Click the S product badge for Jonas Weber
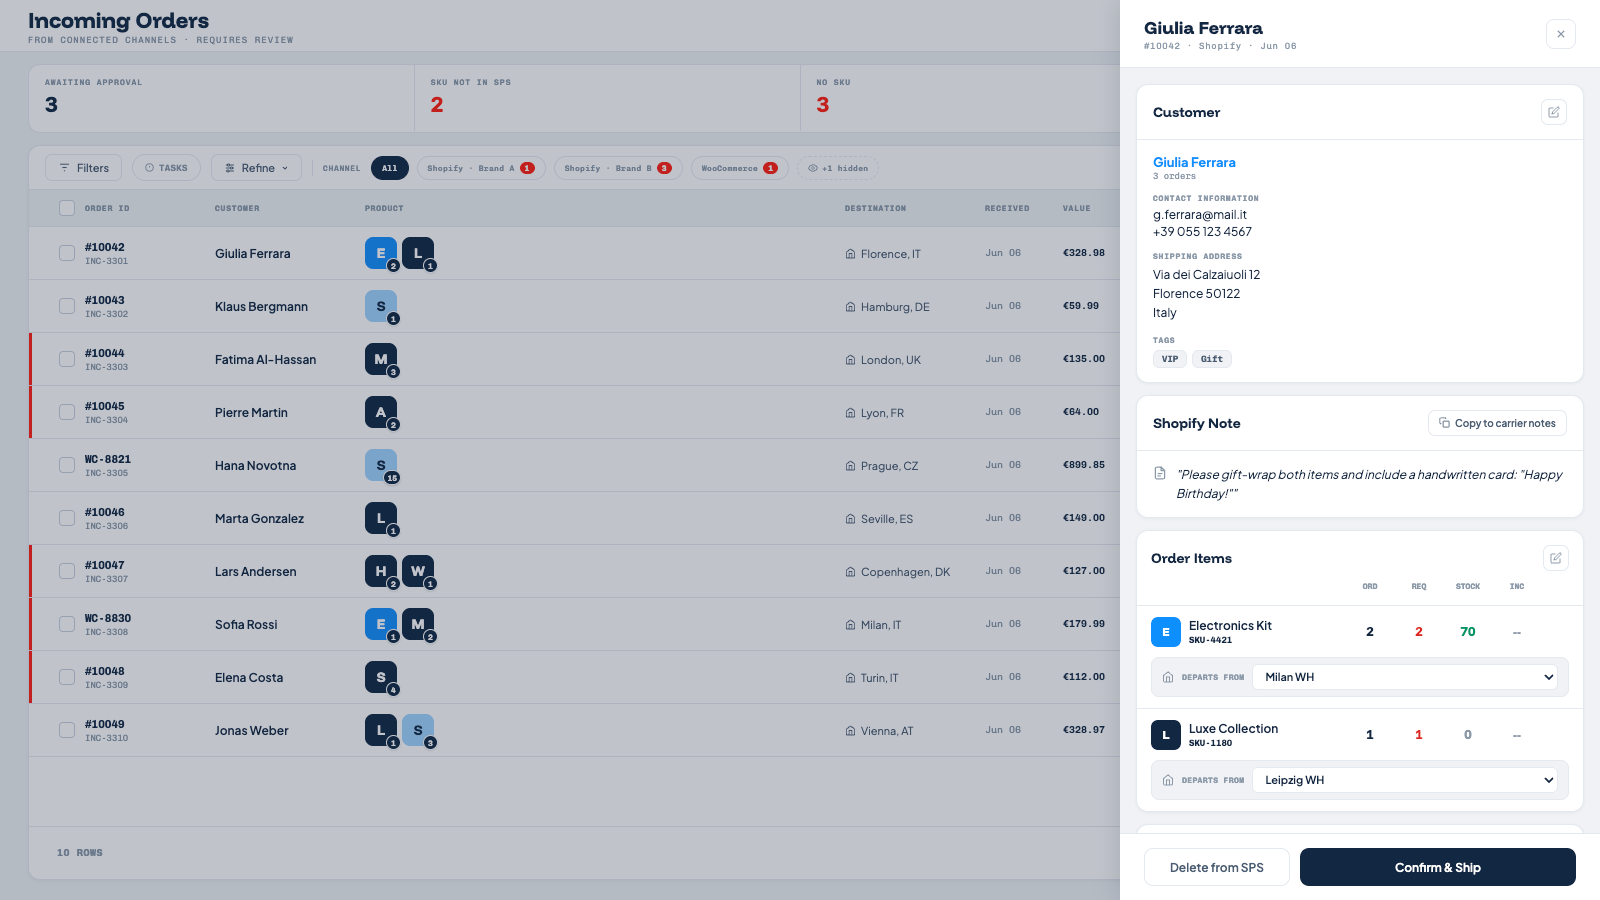 (418, 730)
